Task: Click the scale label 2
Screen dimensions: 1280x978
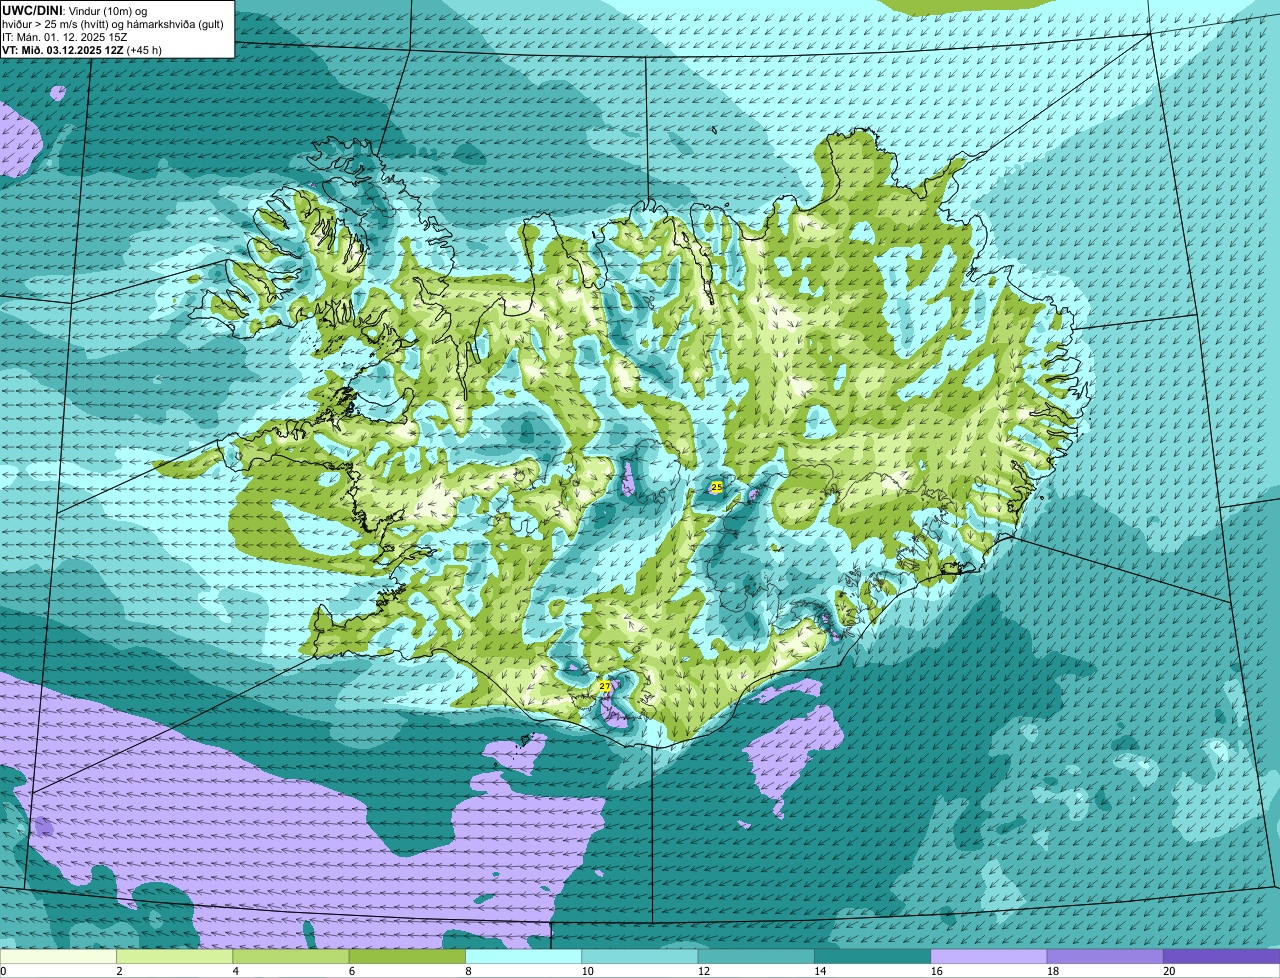Action: pyautogui.click(x=119, y=971)
